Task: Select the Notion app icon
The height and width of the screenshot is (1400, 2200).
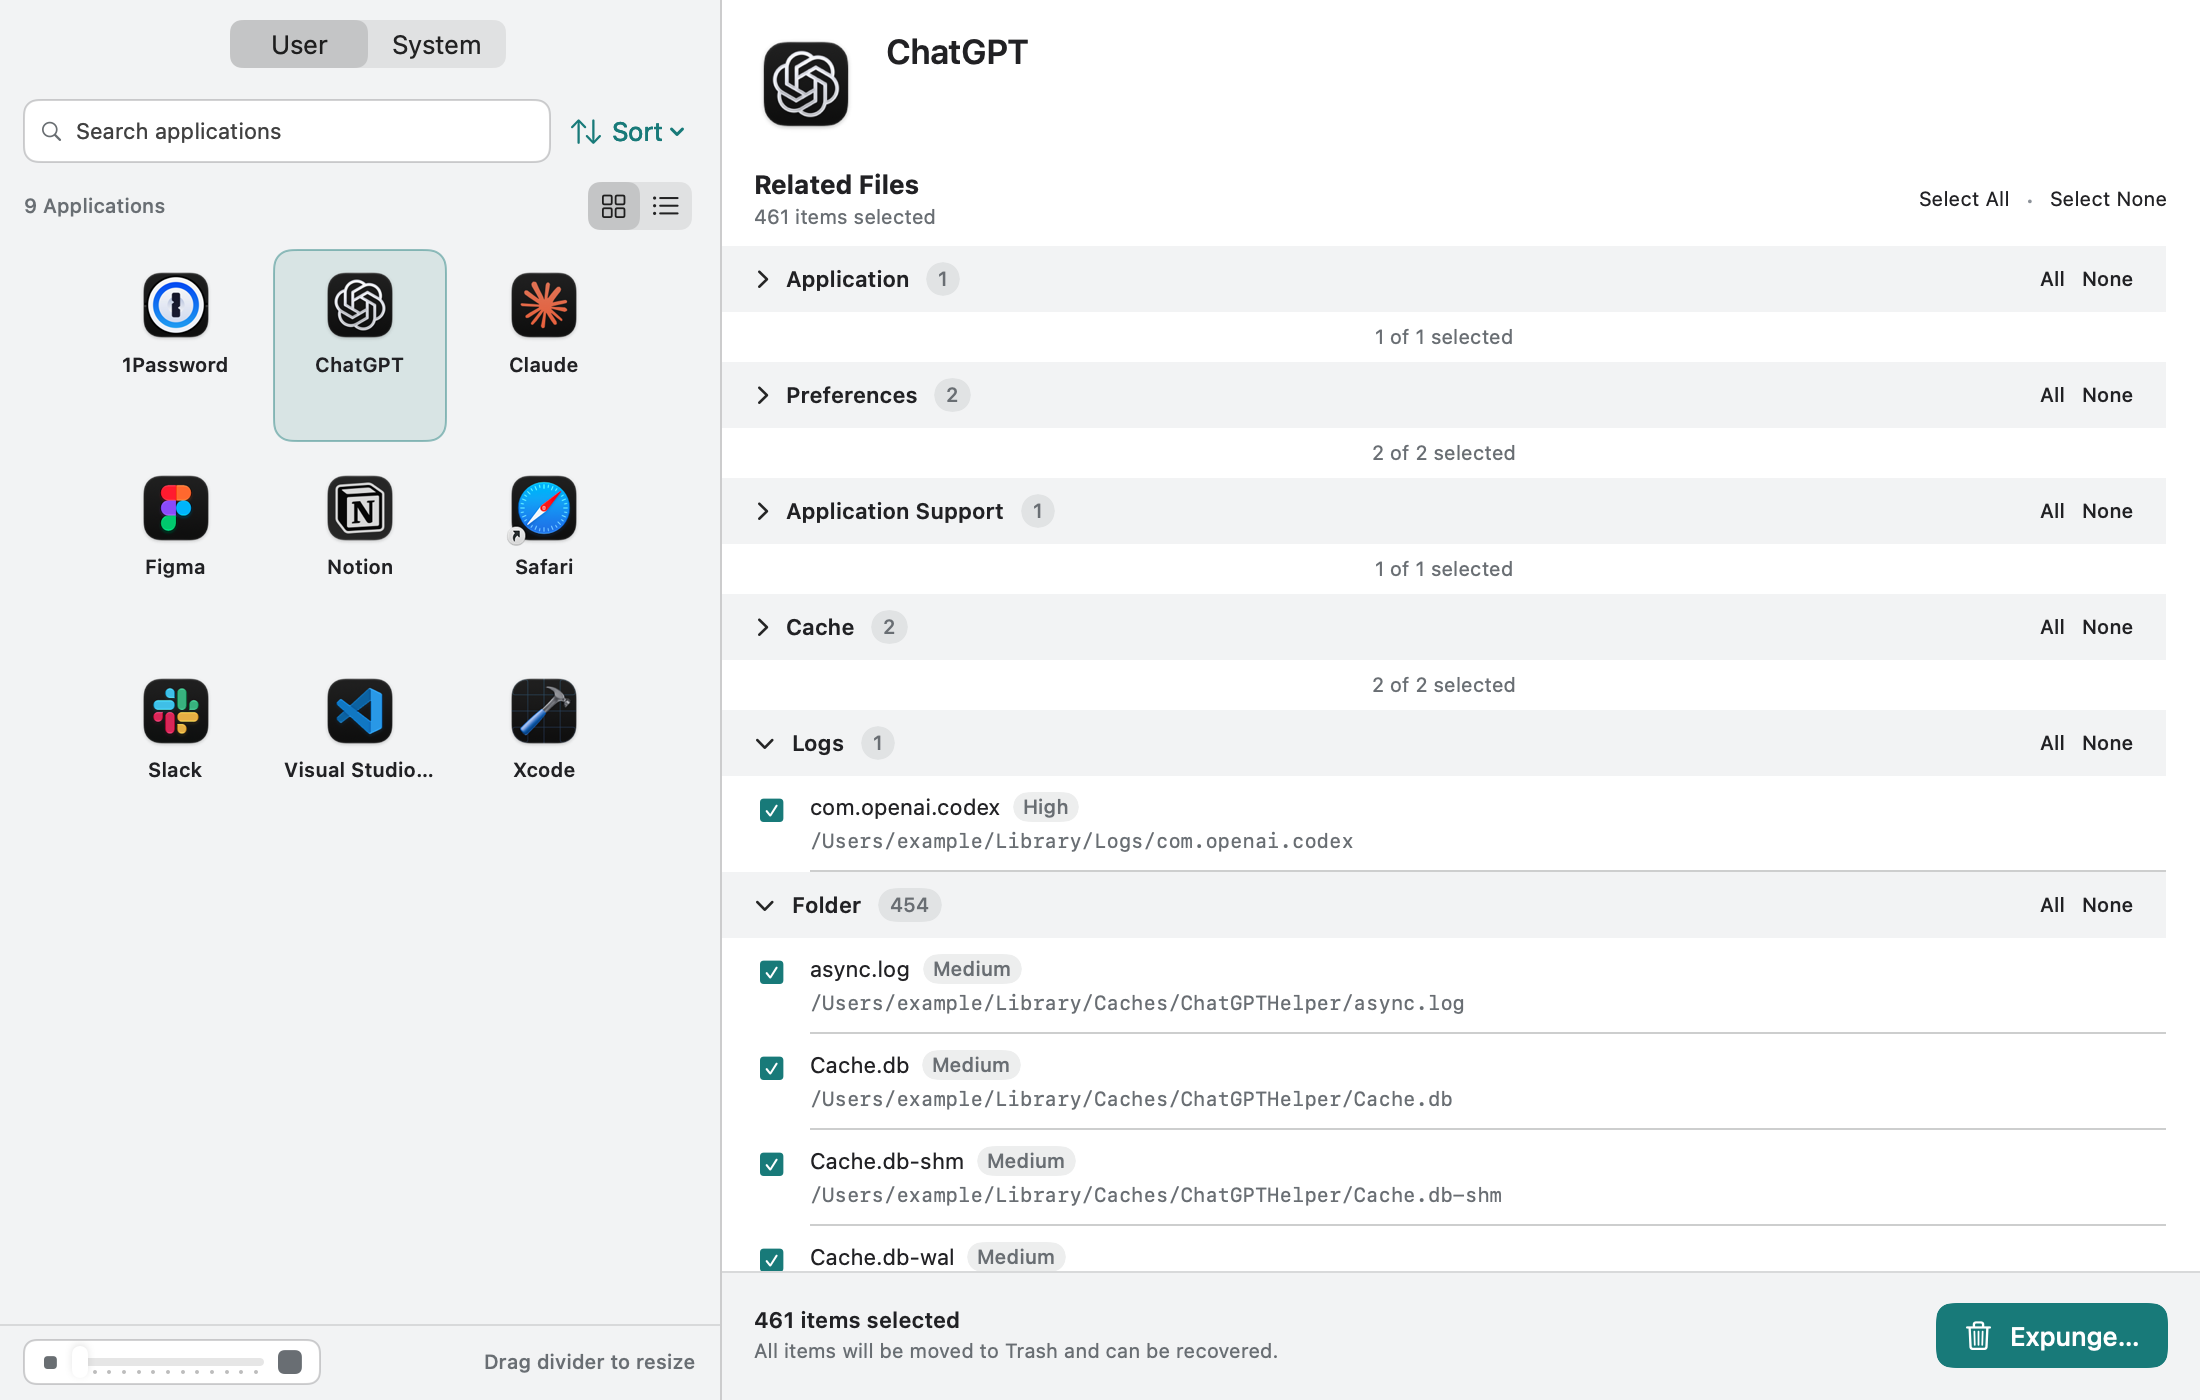Action: pos(360,508)
